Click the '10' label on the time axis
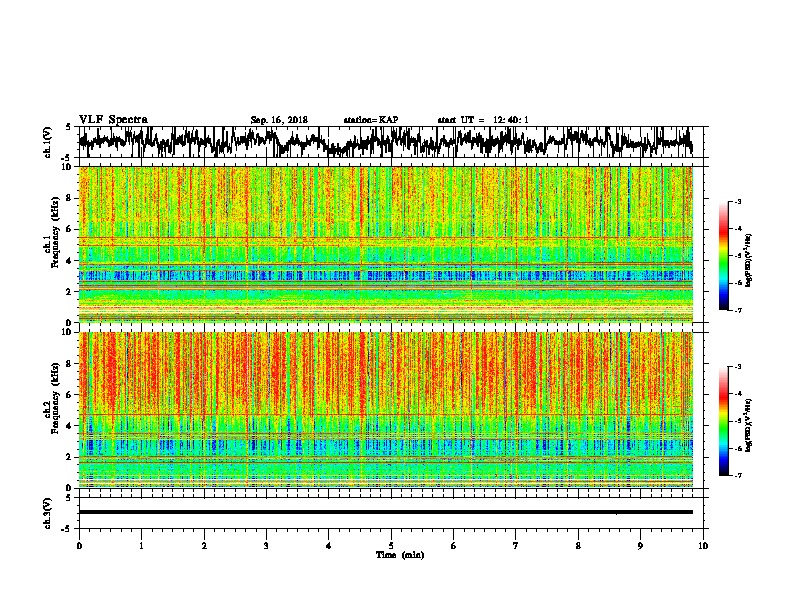The width and height of the screenshot is (792, 612). (x=703, y=546)
